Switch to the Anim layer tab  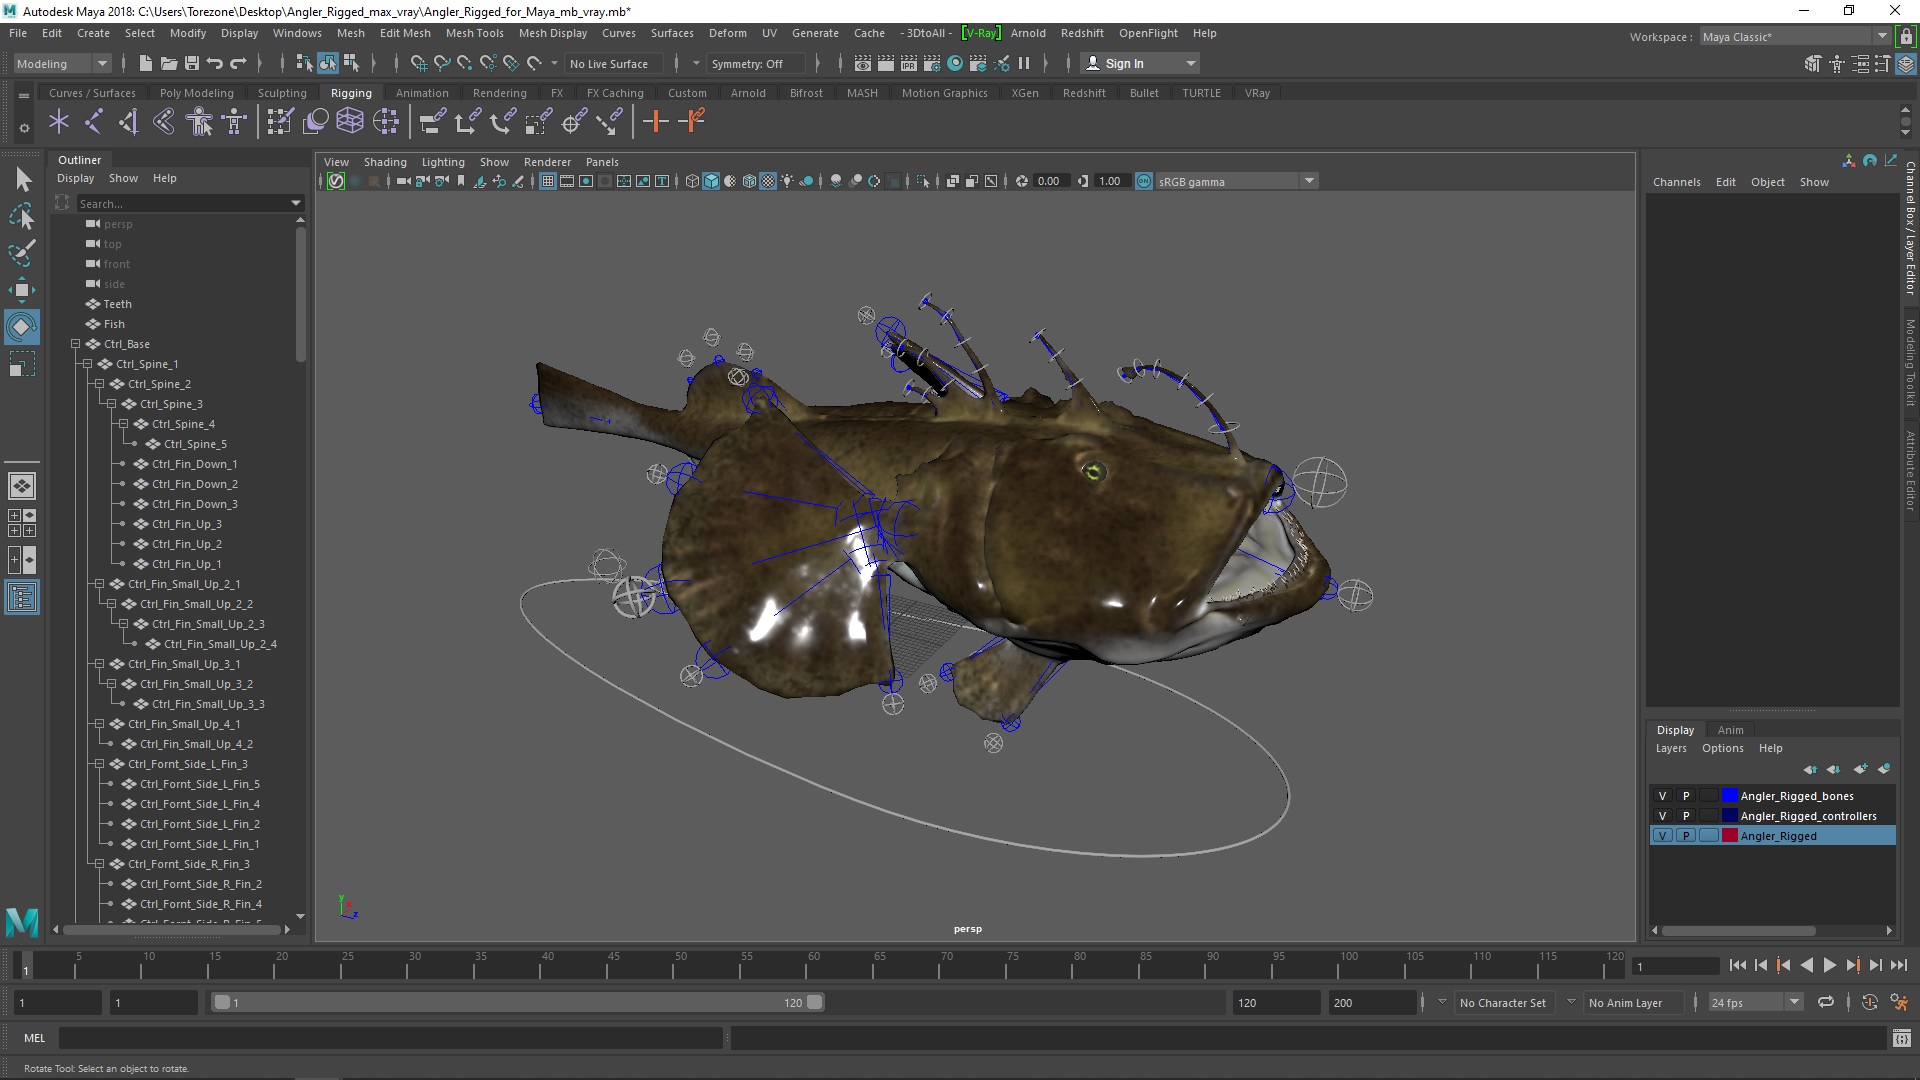point(1730,730)
